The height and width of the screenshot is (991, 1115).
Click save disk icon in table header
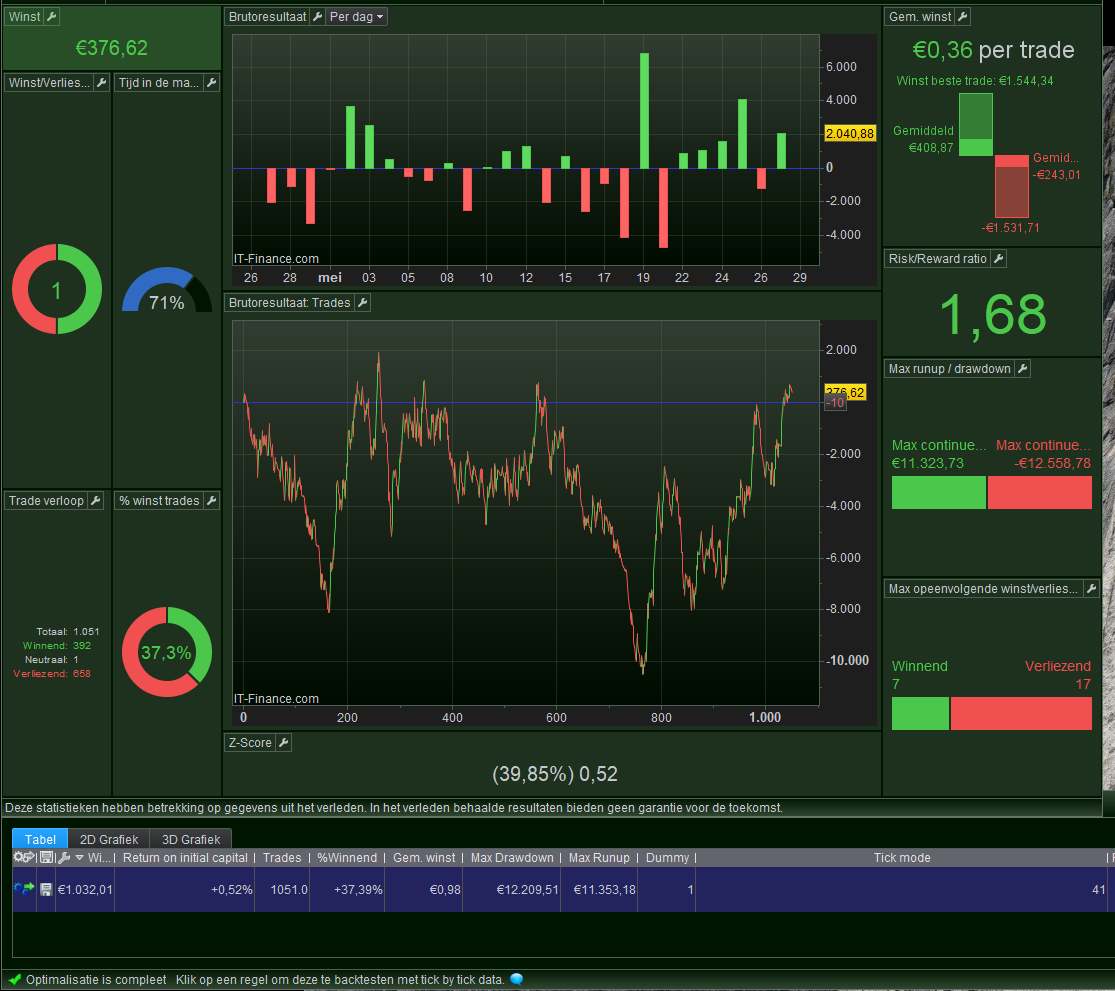pyautogui.click(x=47, y=857)
